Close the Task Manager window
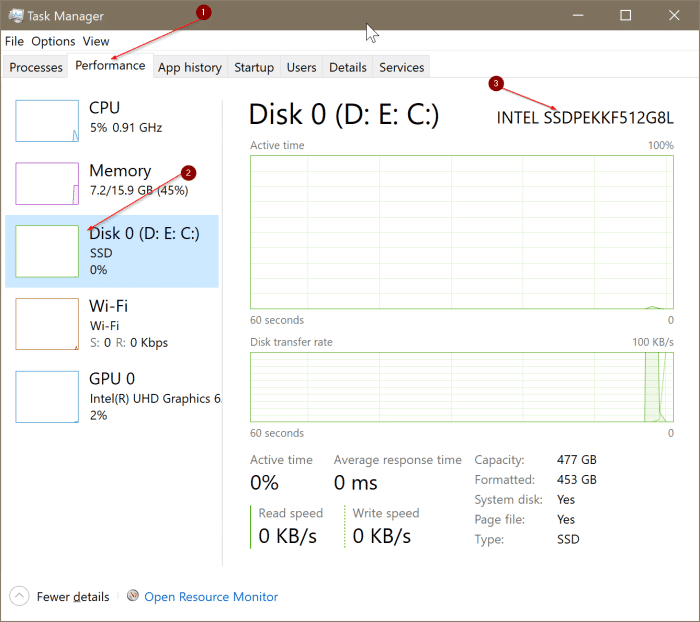The width and height of the screenshot is (700, 622). click(674, 15)
